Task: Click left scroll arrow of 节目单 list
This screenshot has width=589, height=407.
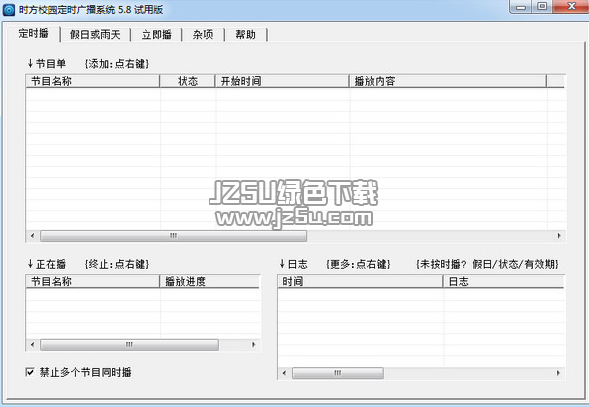Action: click(32, 236)
